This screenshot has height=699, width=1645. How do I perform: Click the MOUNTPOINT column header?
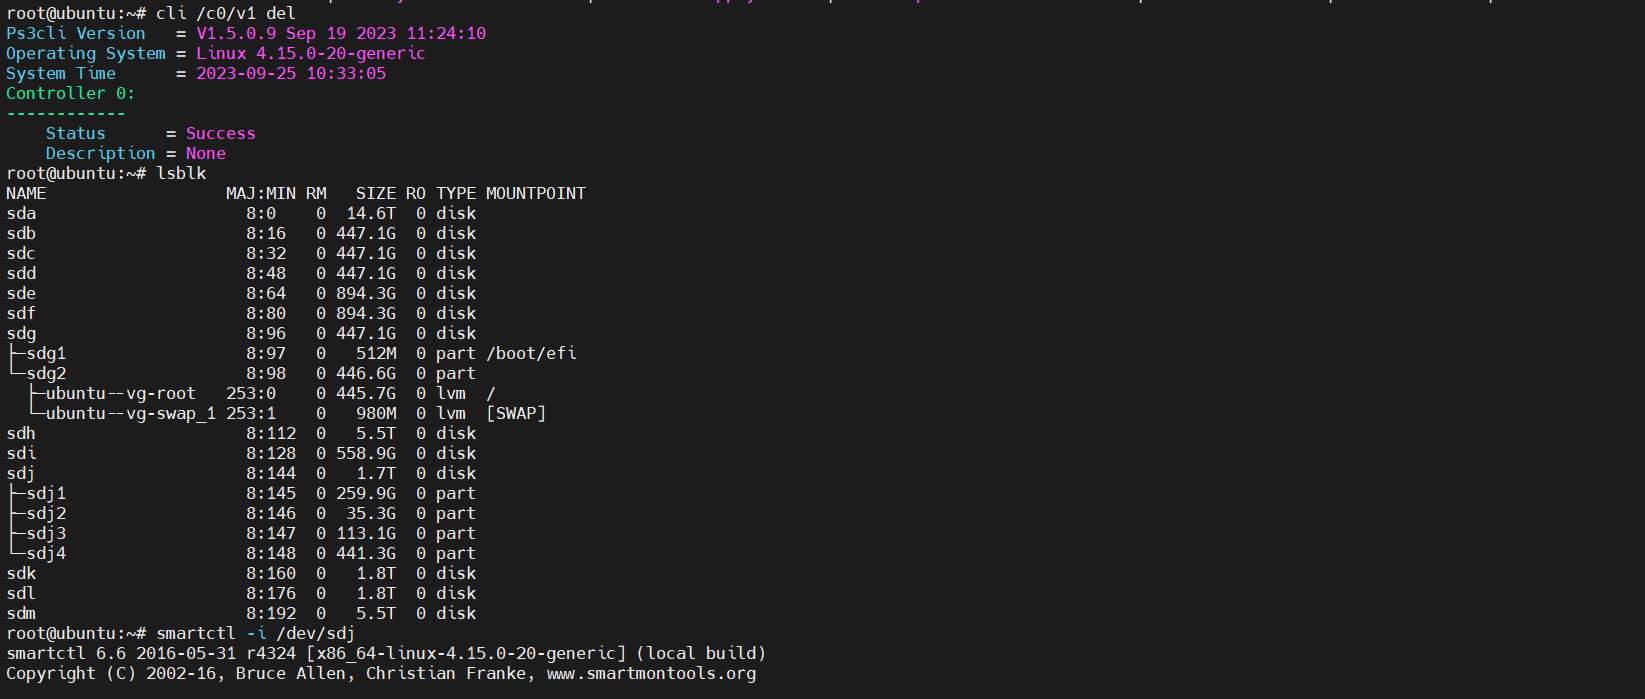(x=536, y=193)
